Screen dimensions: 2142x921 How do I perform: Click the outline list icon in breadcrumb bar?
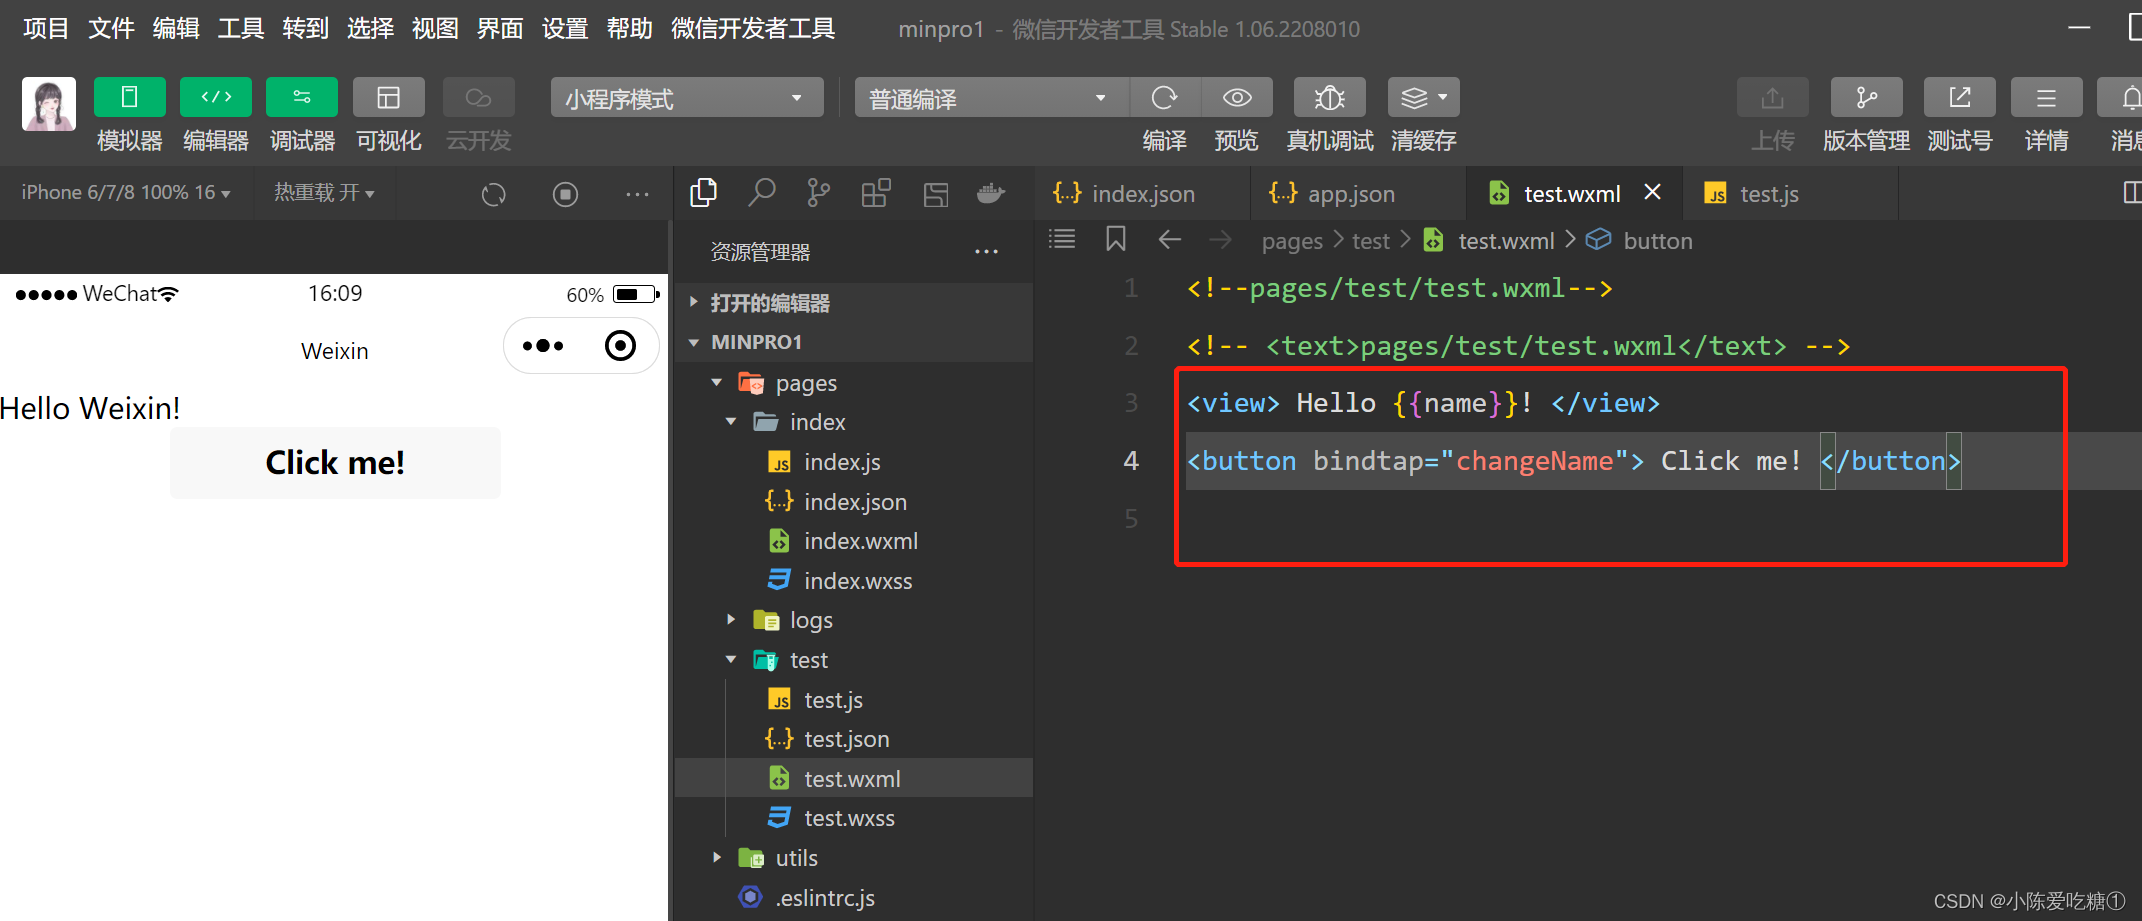point(1062,239)
